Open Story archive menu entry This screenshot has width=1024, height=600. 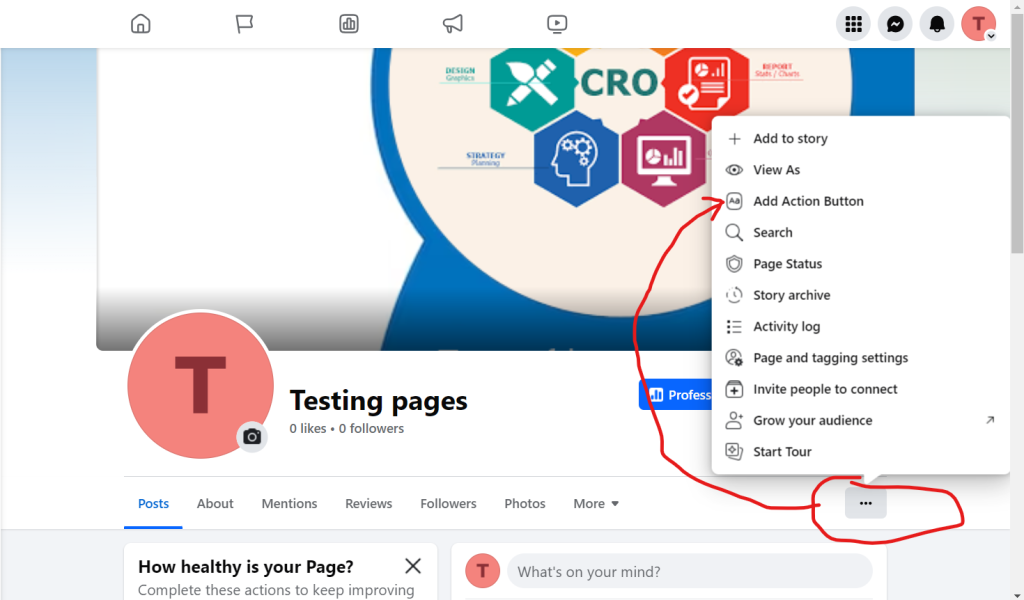[861, 295]
